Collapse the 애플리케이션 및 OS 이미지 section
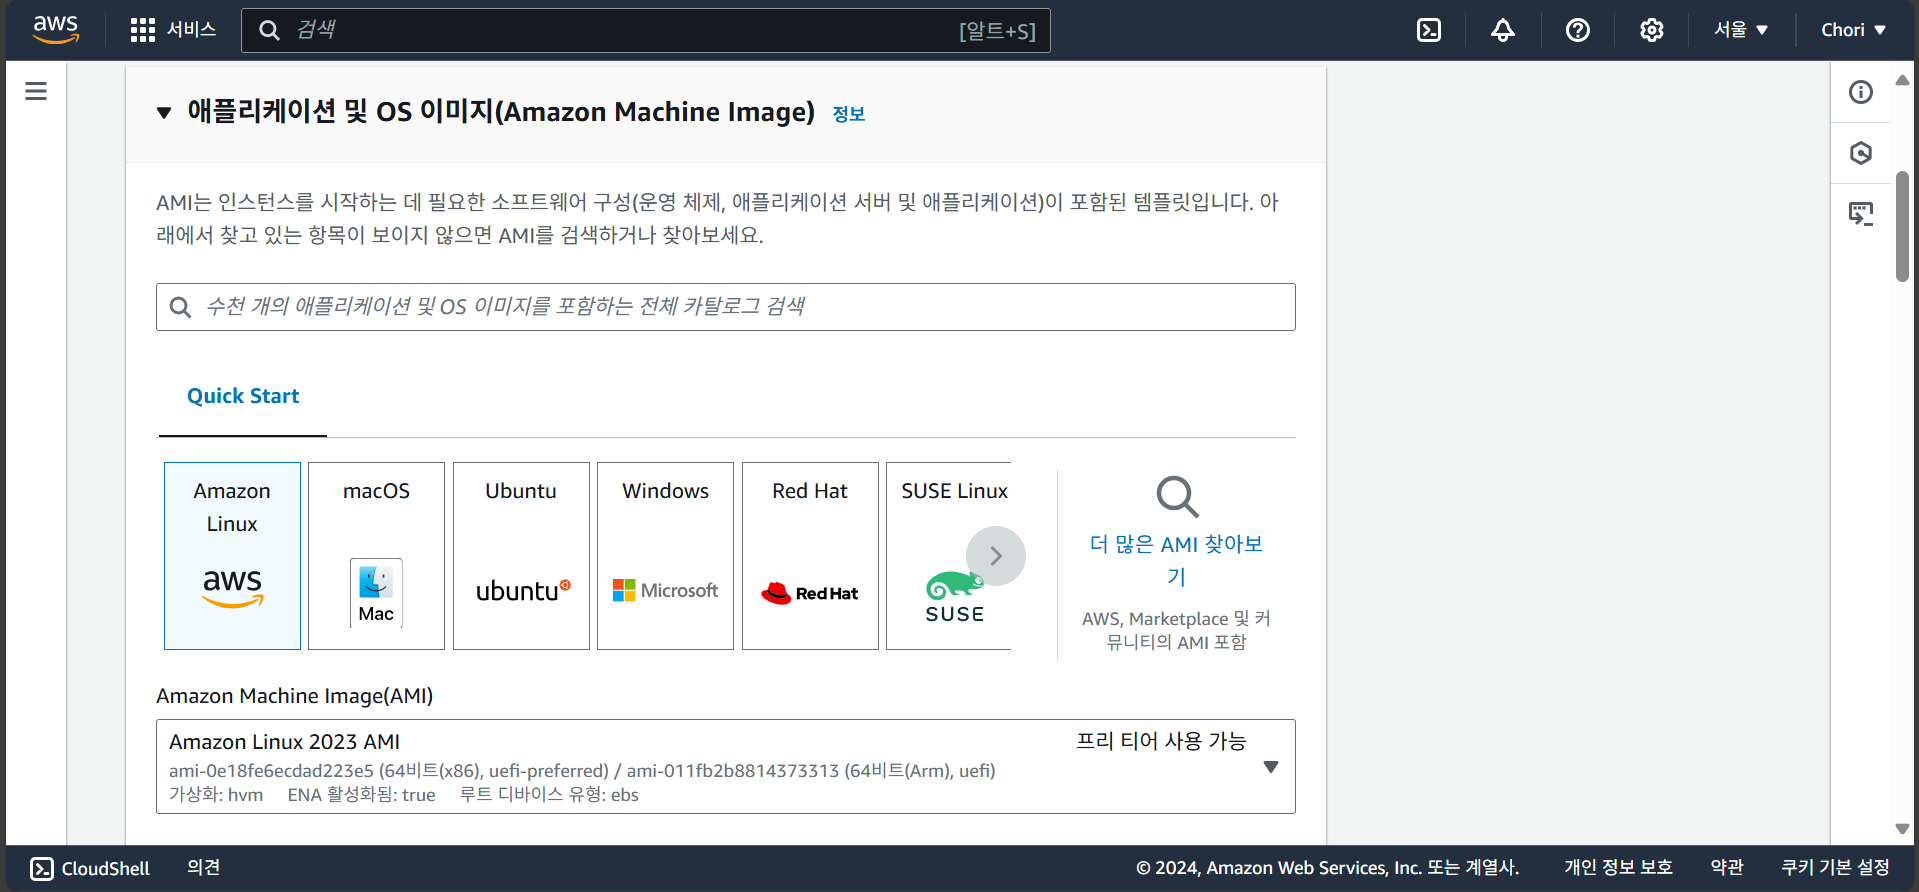 tap(164, 113)
